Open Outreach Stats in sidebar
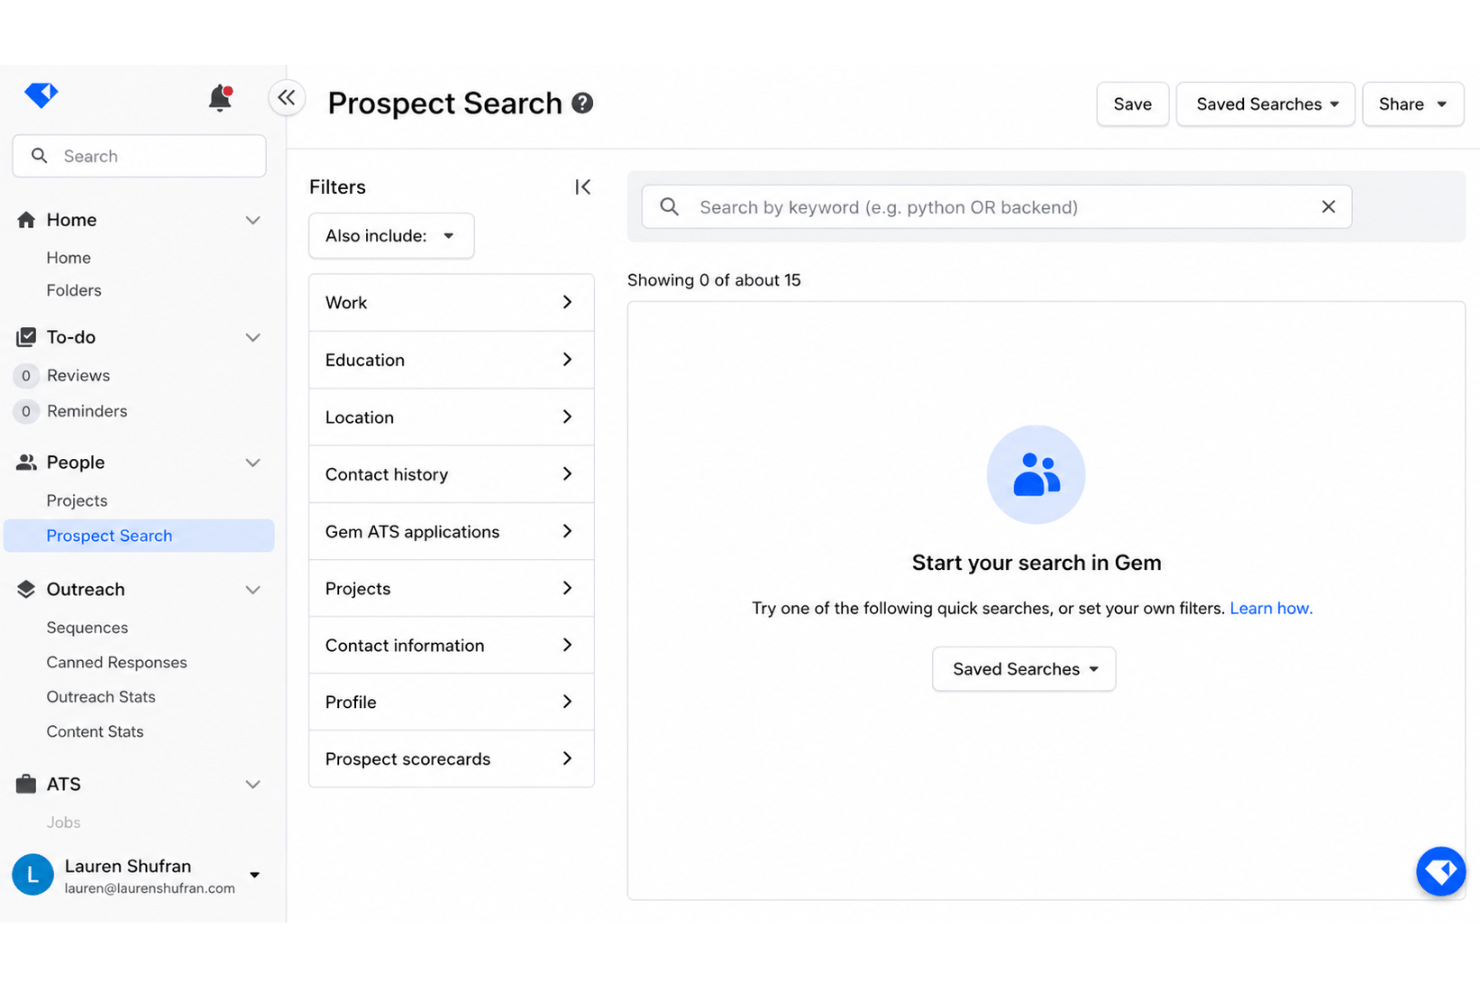Image resolution: width=1480 pixels, height=987 pixels. 101,697
